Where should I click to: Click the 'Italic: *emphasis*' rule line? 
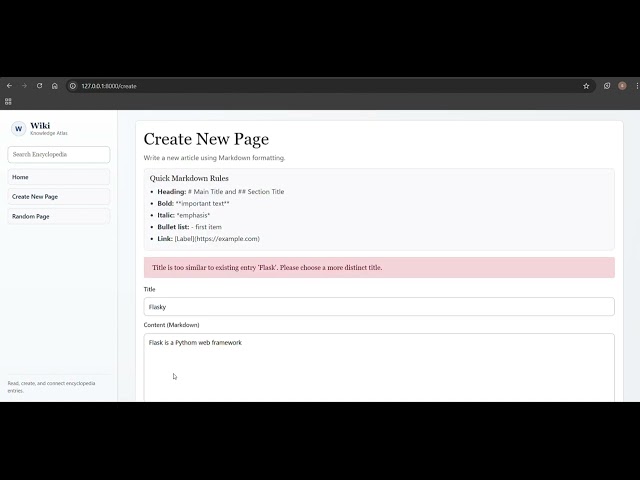pos(184,215)
